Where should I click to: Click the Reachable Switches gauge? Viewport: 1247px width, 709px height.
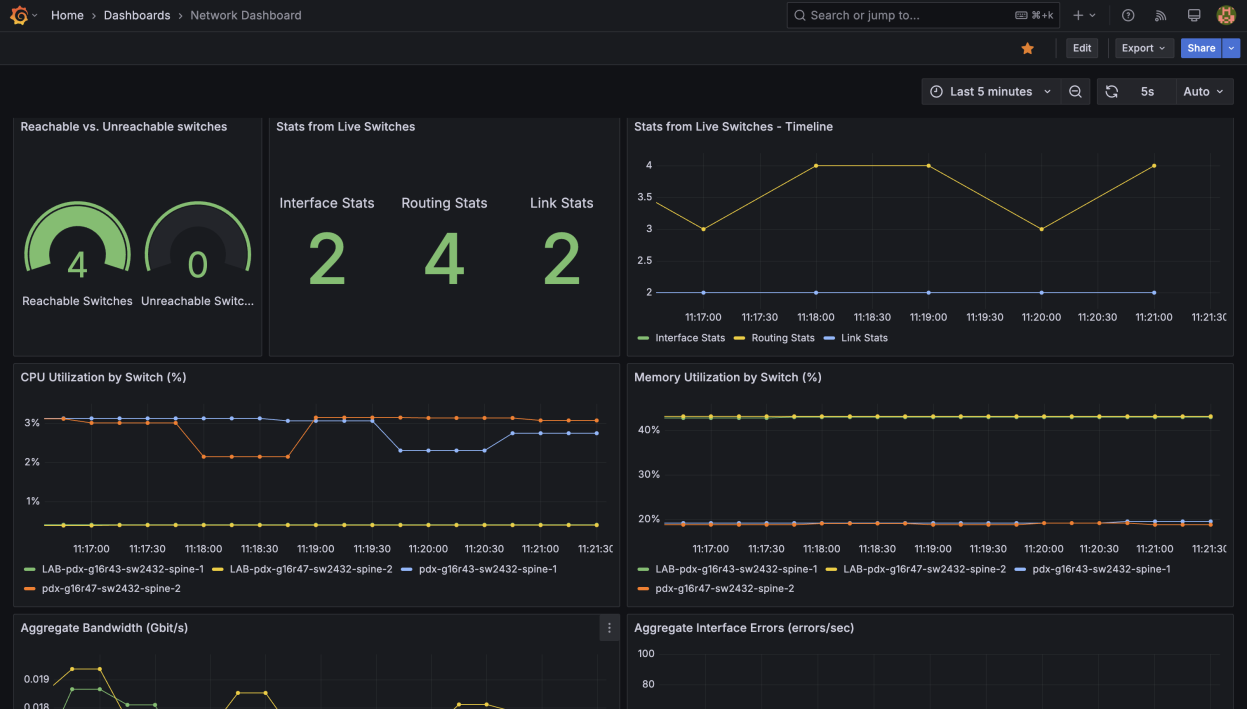77,237
